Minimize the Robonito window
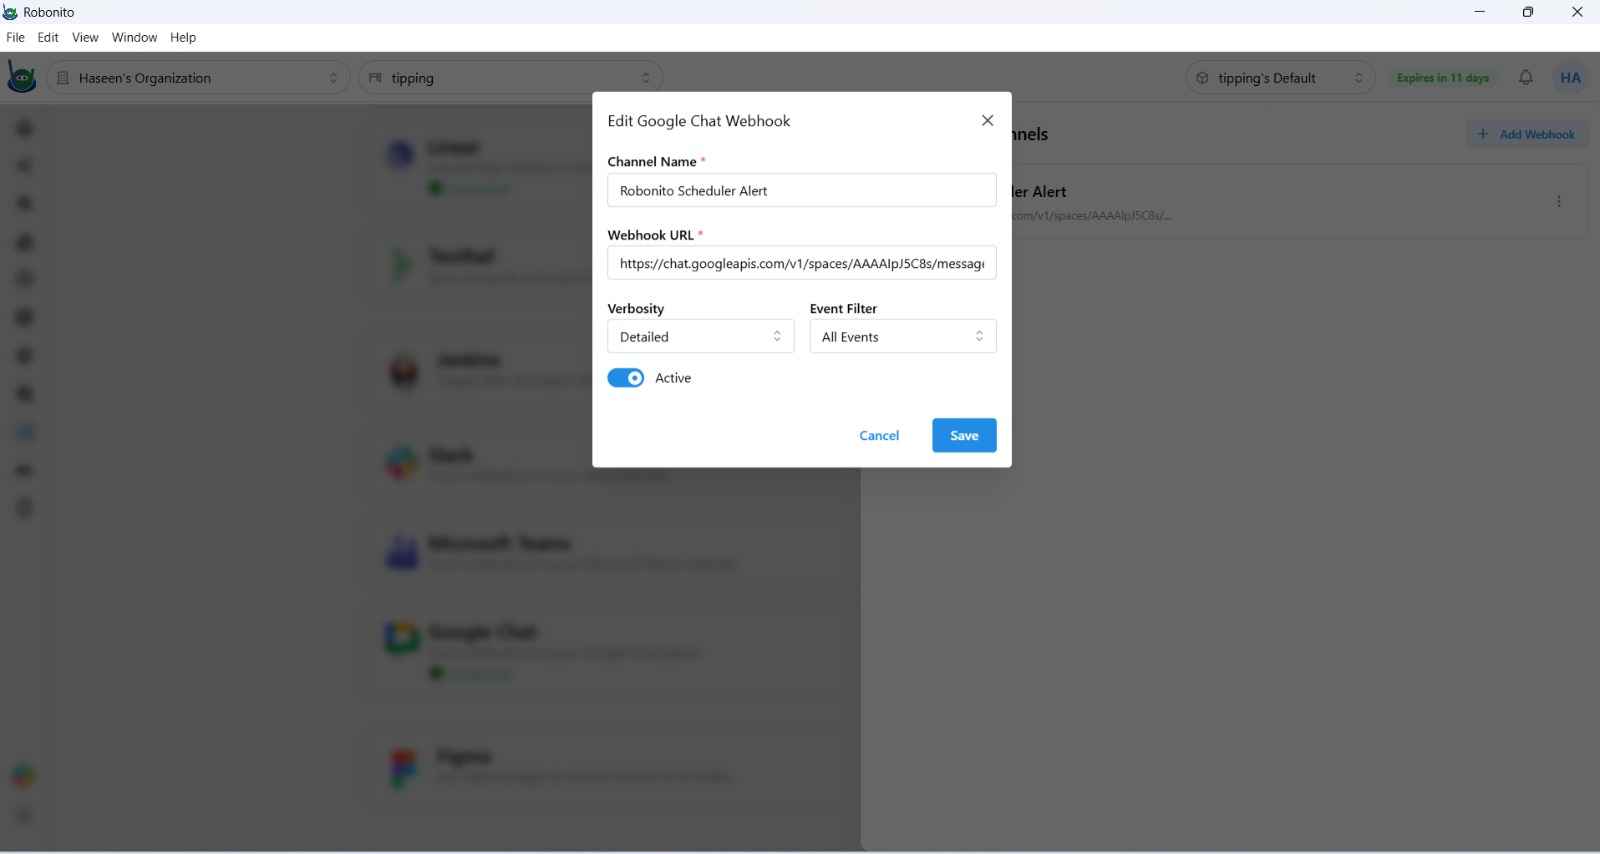 (1479, 12)
